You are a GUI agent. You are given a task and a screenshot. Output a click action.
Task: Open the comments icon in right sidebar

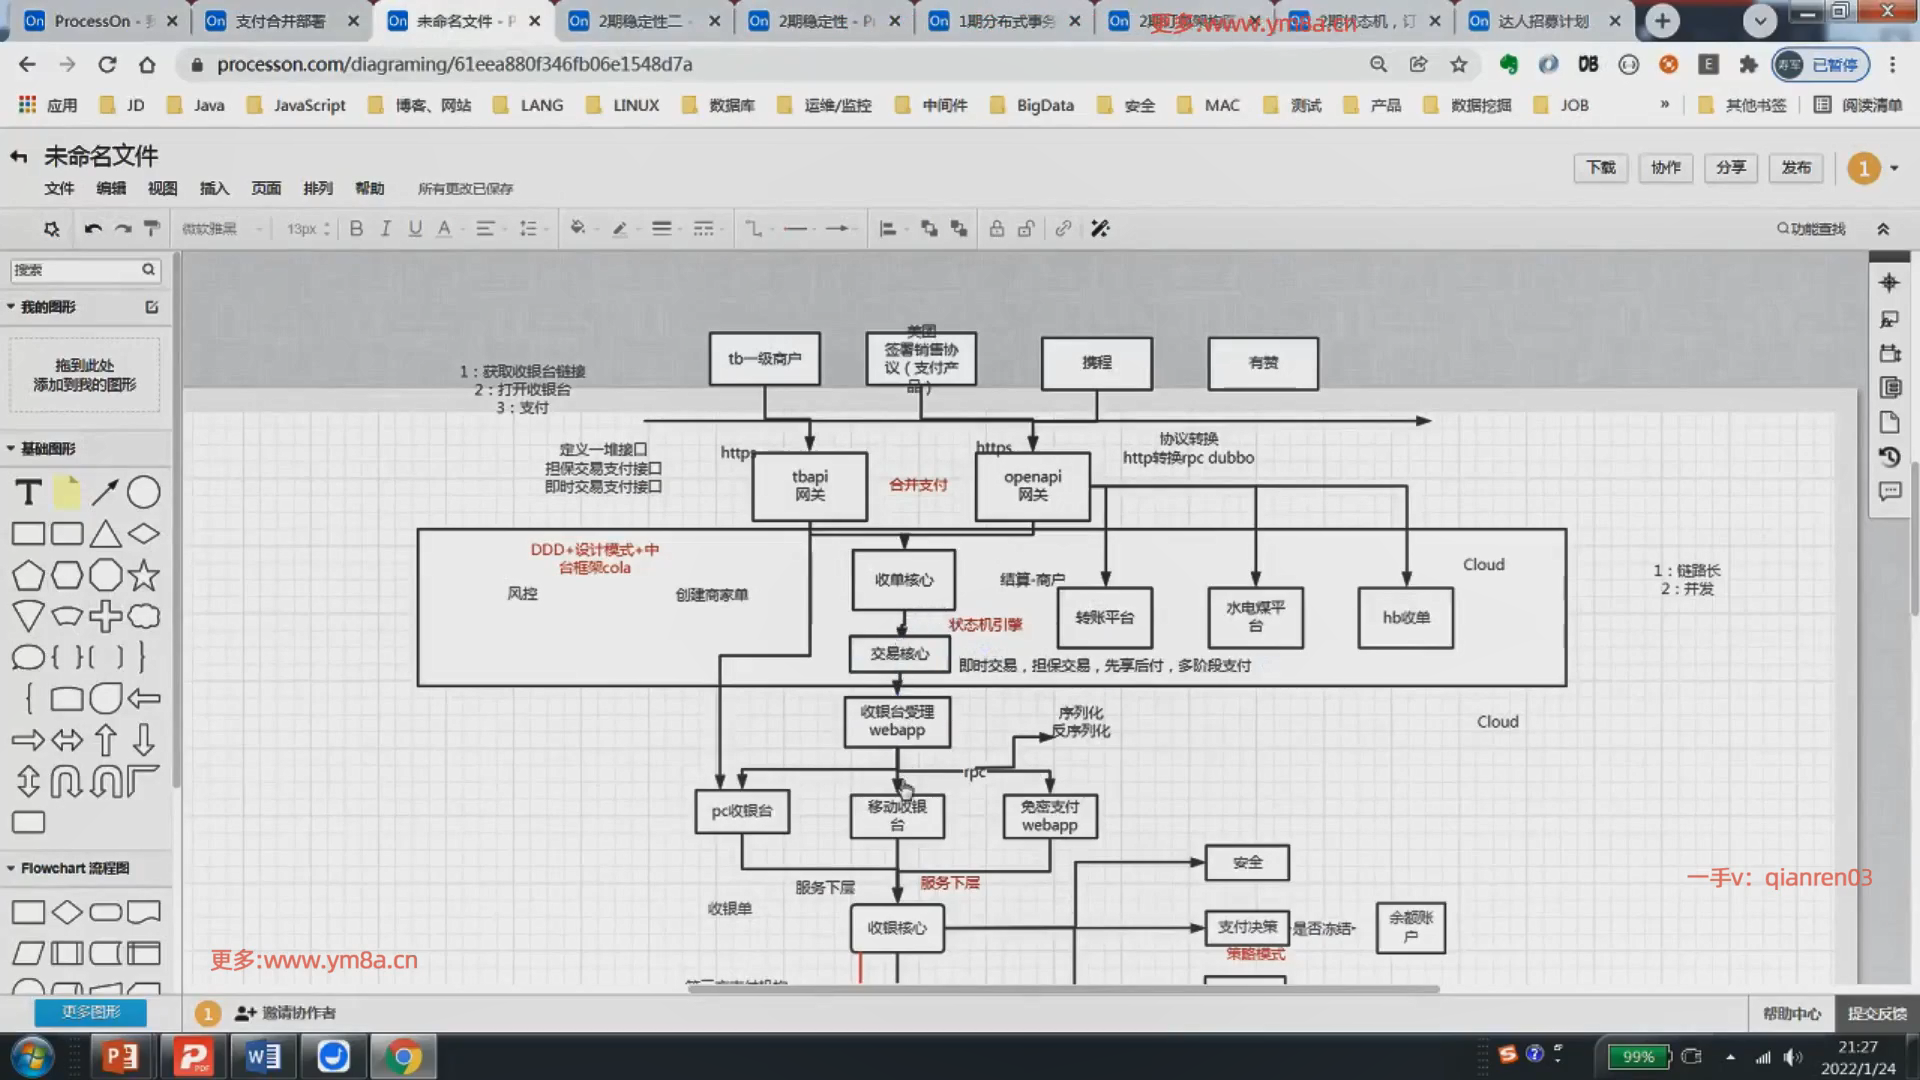coord(1889,492)
